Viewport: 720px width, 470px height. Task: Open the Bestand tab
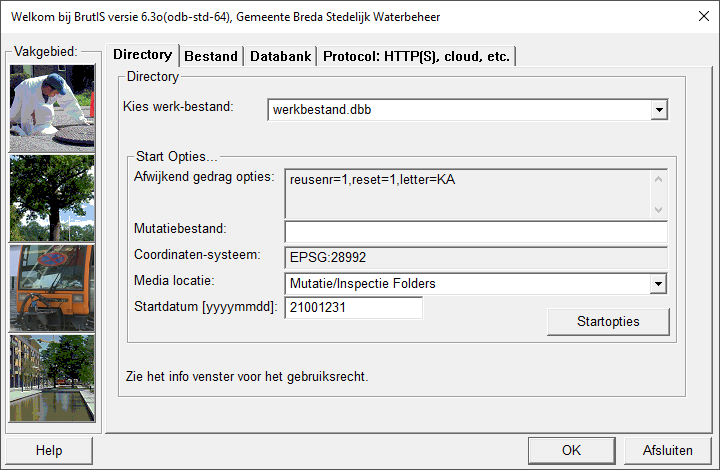tap(211, 56)
